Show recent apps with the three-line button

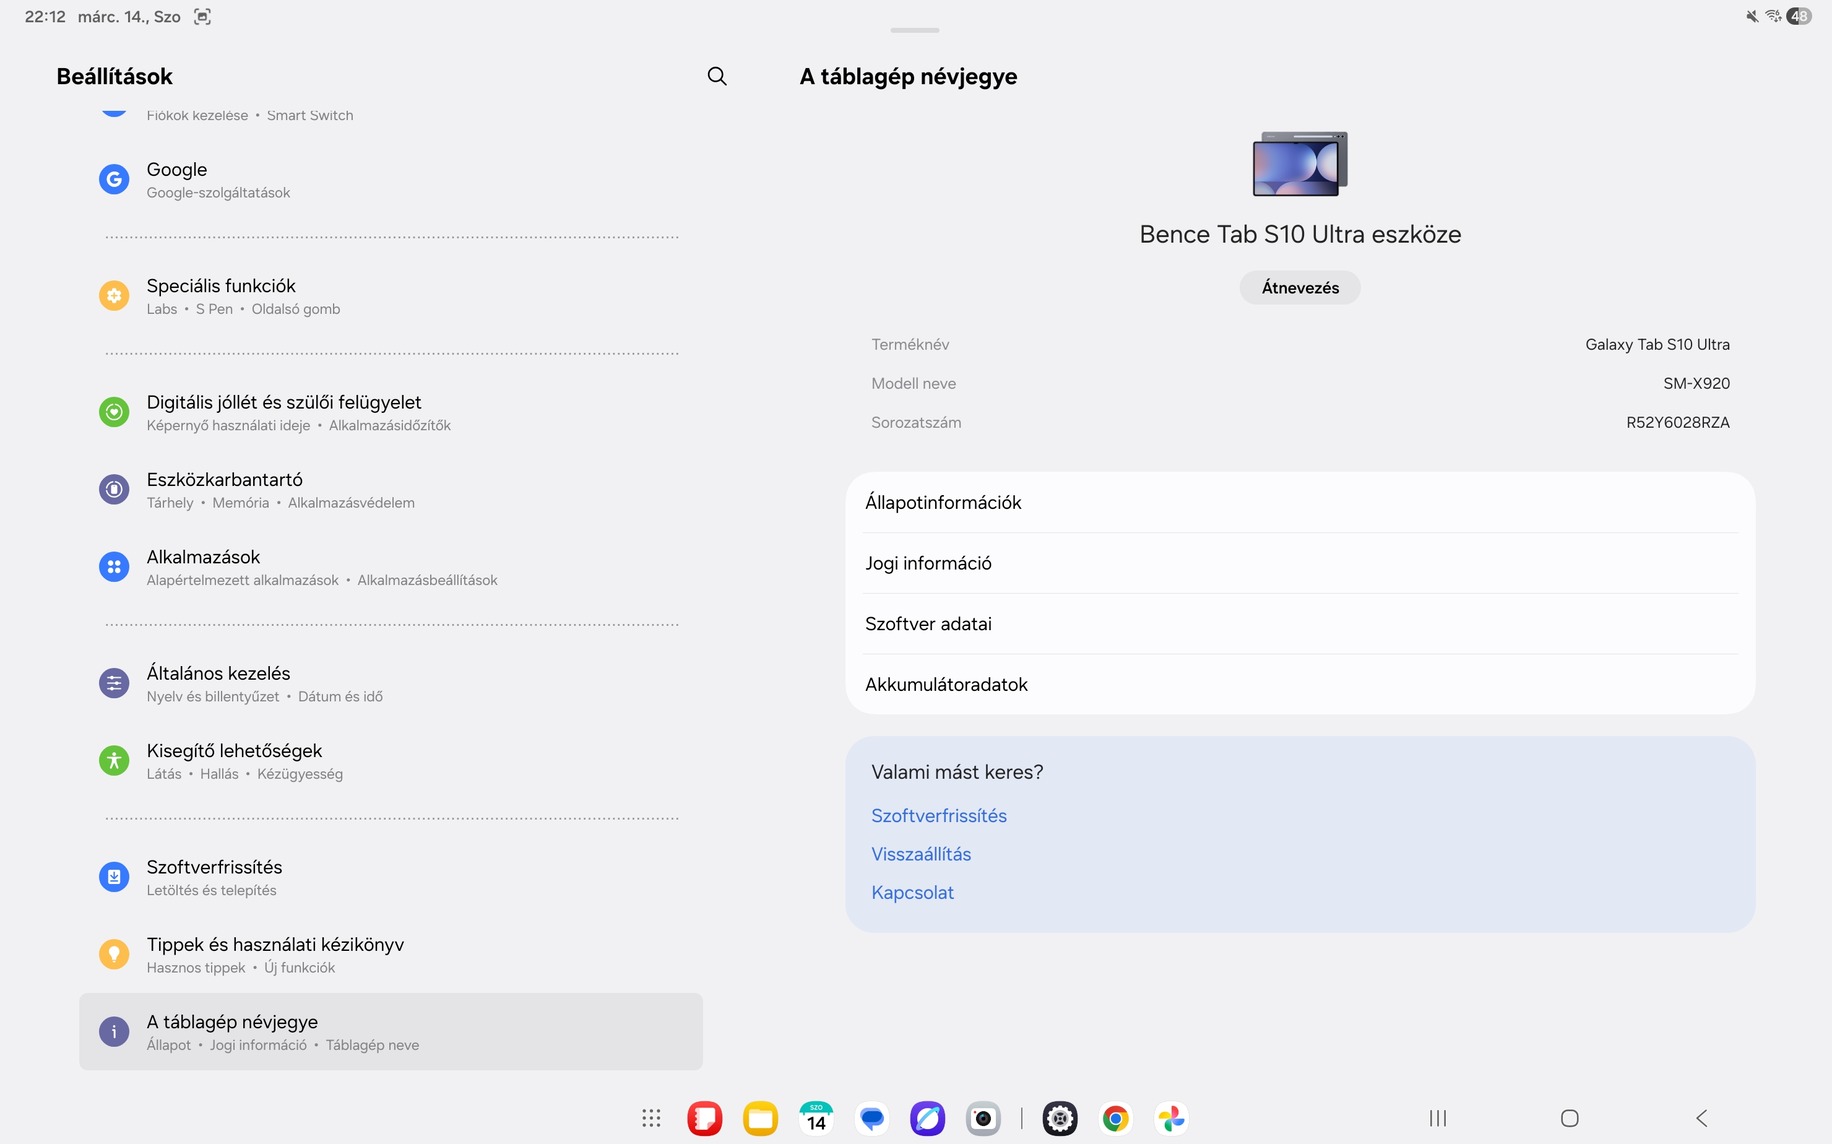pos(1438,1118)
